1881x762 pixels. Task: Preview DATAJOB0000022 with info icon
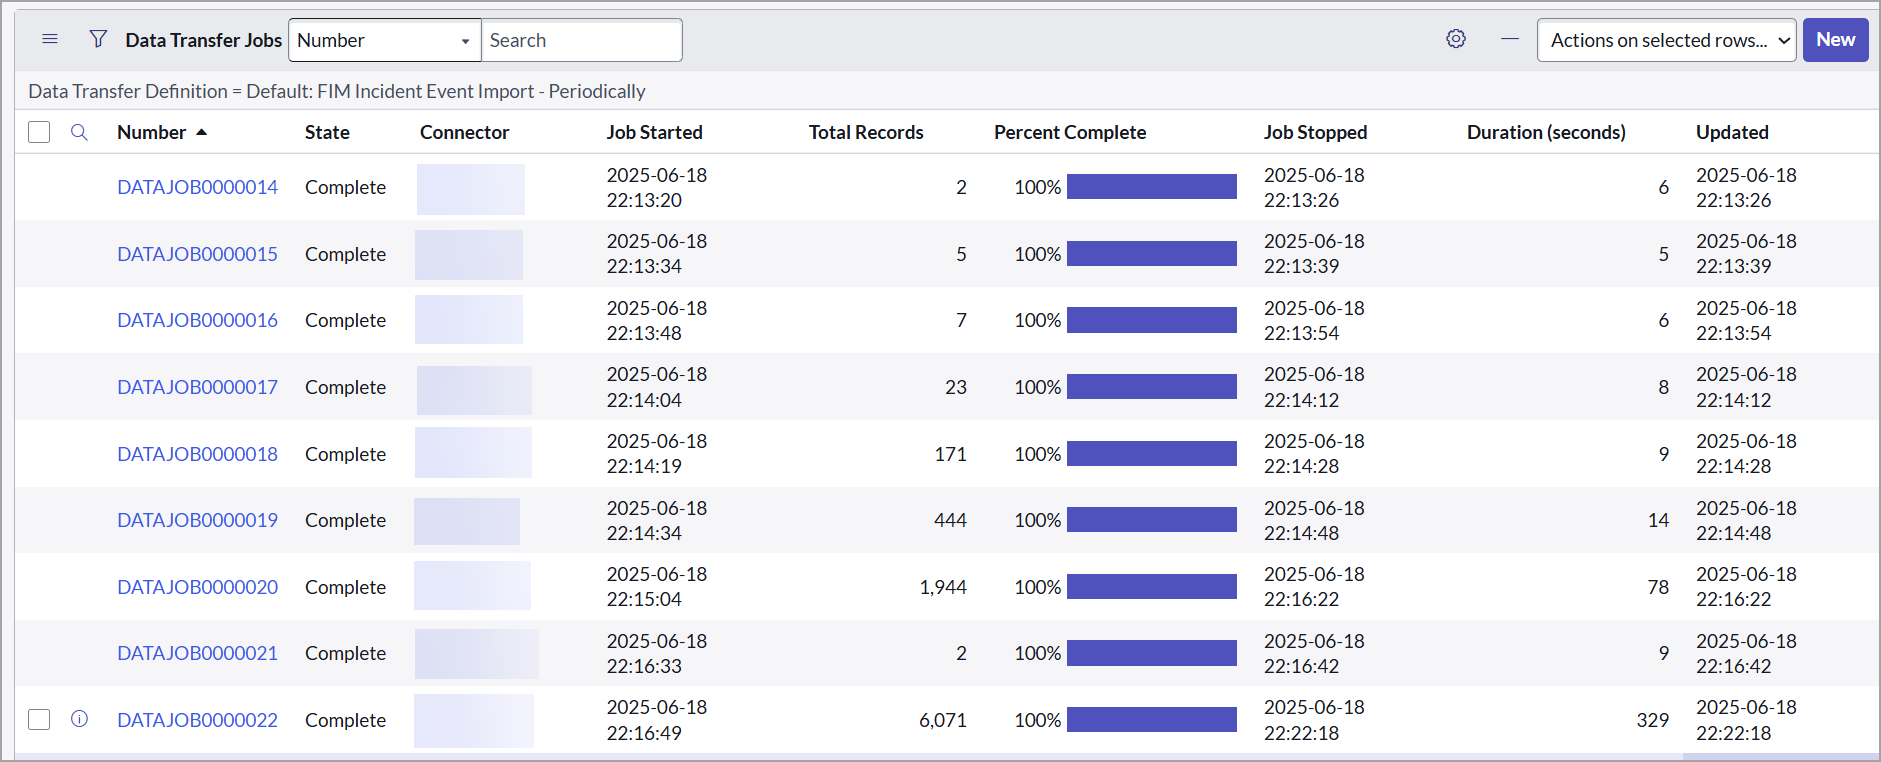pyautogui.click(x=80, y=719)
